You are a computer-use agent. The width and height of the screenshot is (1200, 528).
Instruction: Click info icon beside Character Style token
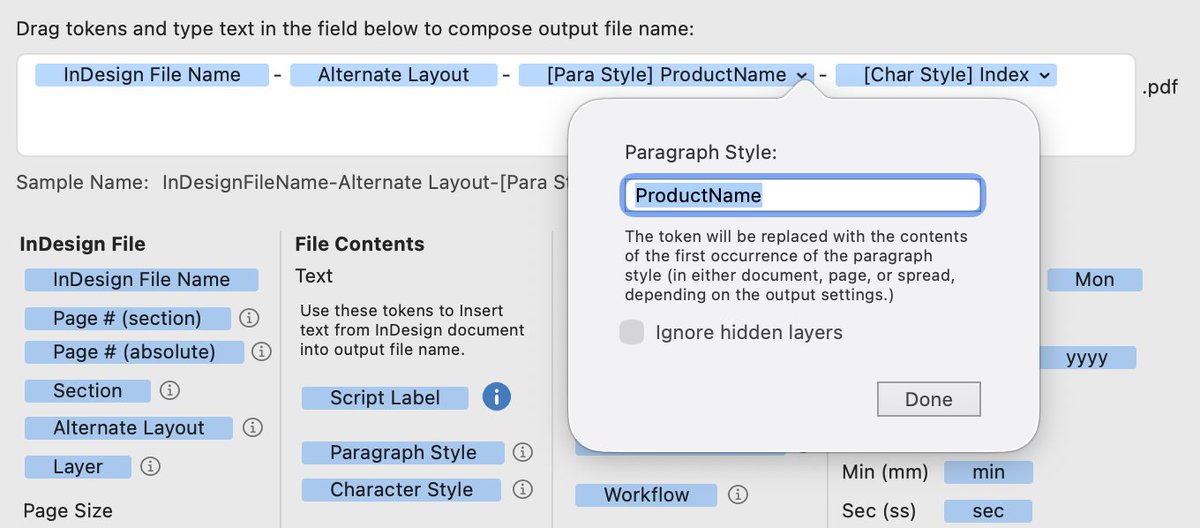click(x=522, y=490)
